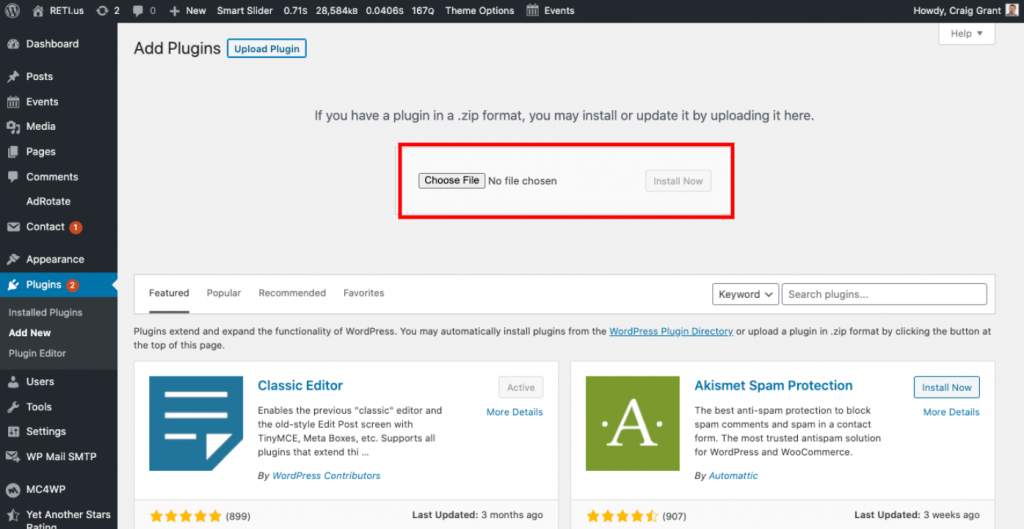This screenshot has height=529, width=1024.
Task: Click the Yet Another Stars Rating star icon
Action: coord(13,515)
